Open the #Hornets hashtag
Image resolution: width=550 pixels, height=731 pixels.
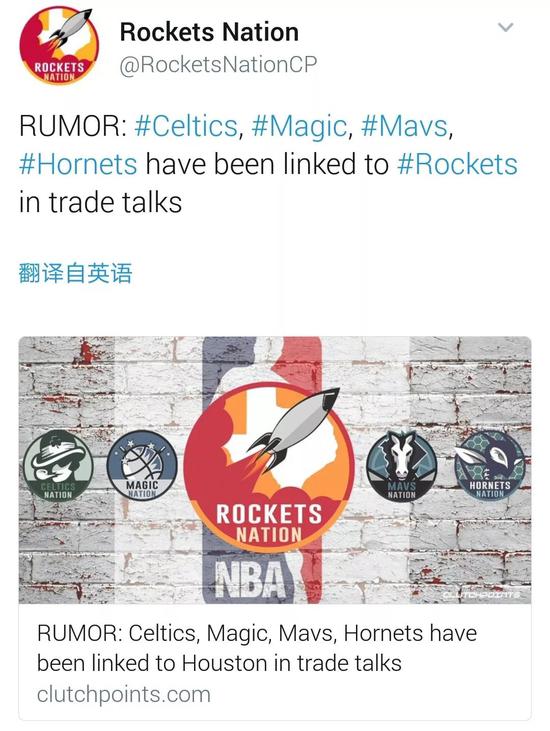pyautogui.click(x=78, y=165)
